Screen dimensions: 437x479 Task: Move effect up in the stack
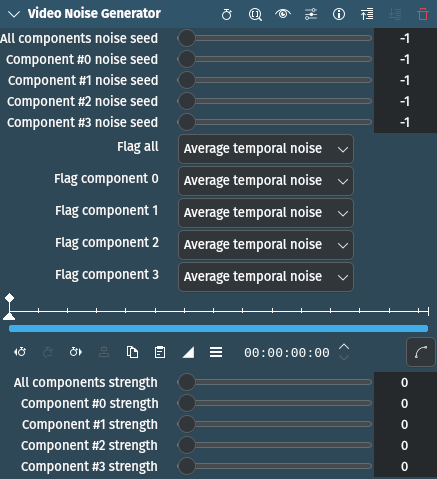tap(367, 14)
